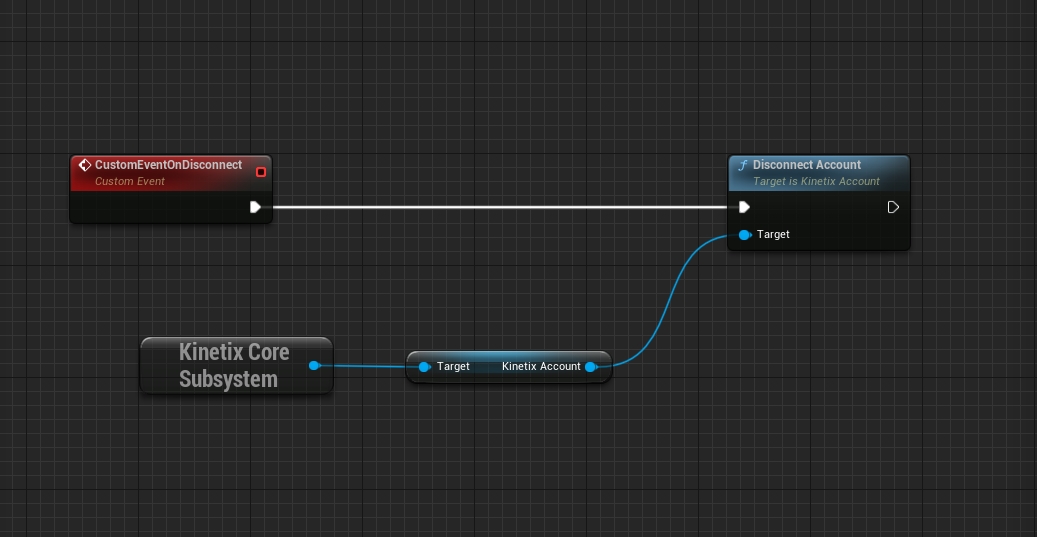Click the blue Target pin on Disconnect Account
Screen dimensions: 1037x537
point(744,235)
